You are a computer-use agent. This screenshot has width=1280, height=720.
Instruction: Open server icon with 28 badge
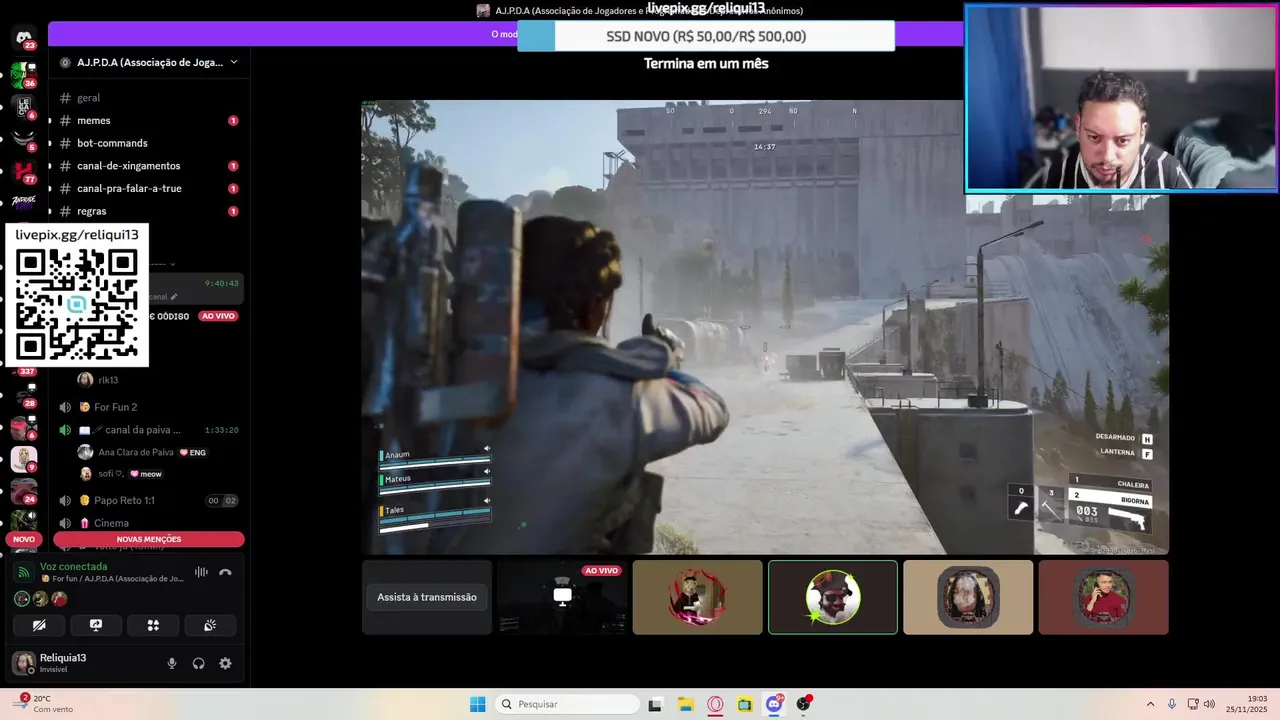pos(23,396)
